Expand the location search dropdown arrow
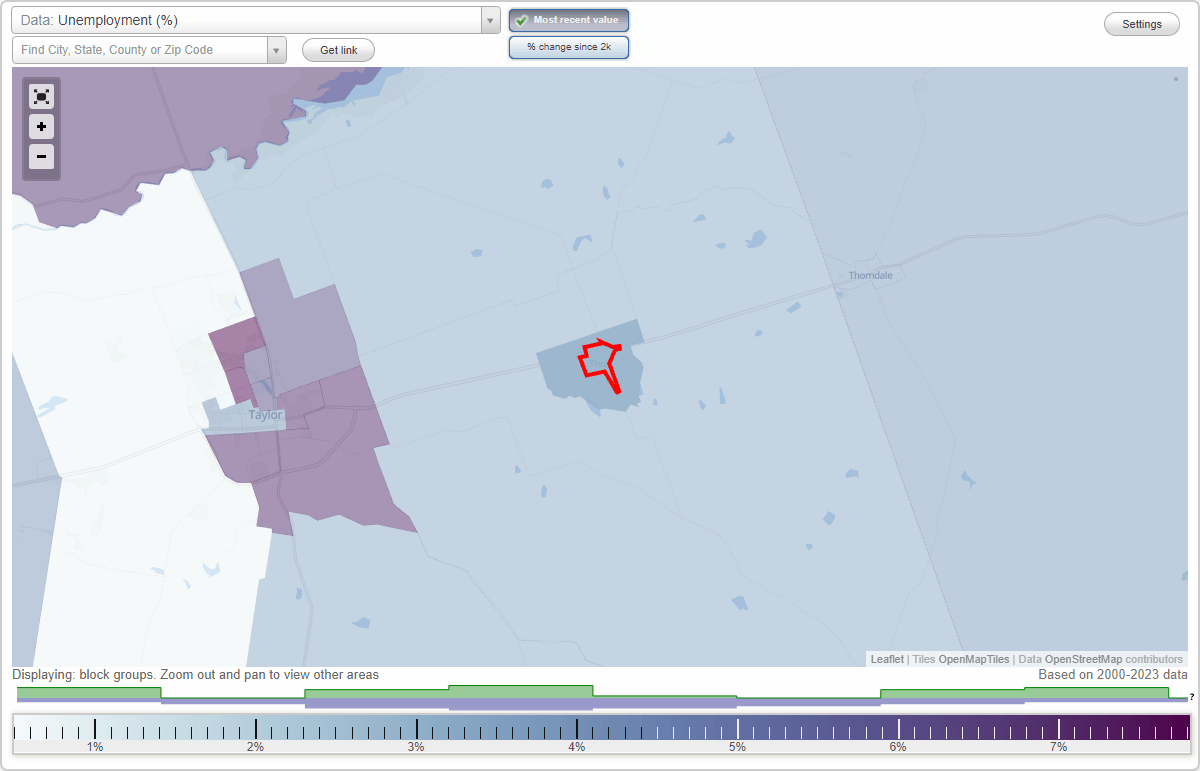The width and height of the screenshot is (1200, 771). pyautogui.click(x=277, y=50)
